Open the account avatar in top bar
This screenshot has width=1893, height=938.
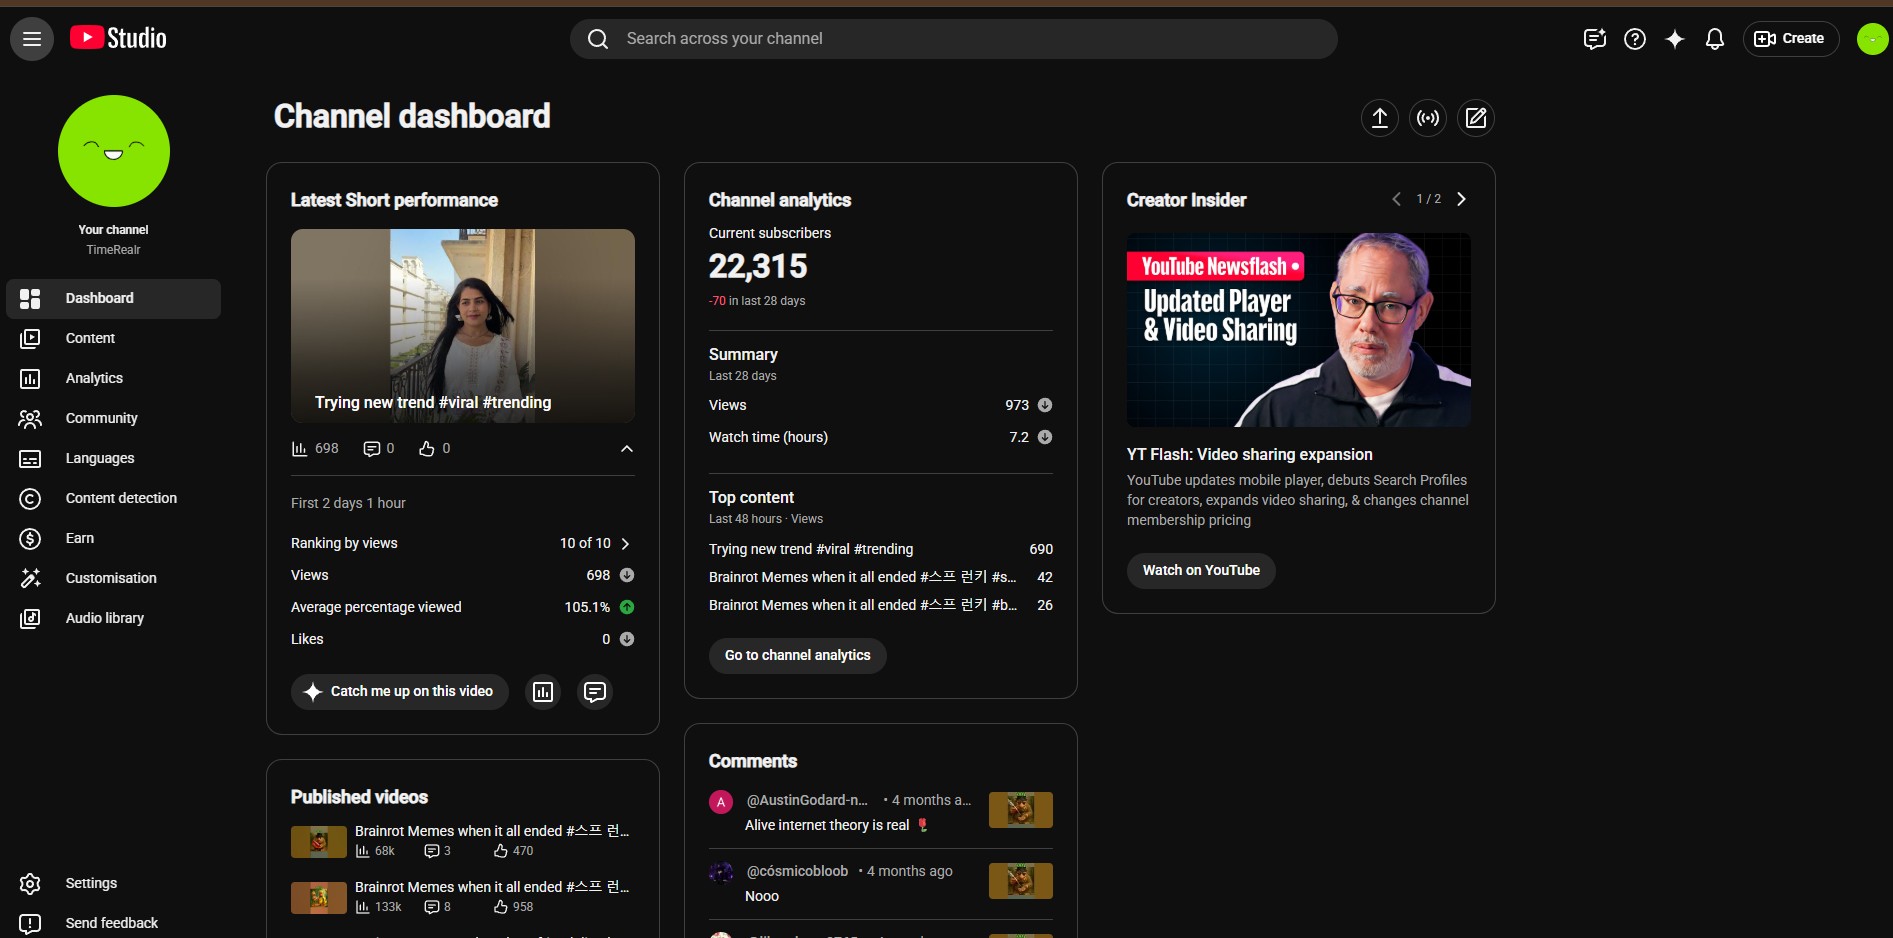[1872, 39]
